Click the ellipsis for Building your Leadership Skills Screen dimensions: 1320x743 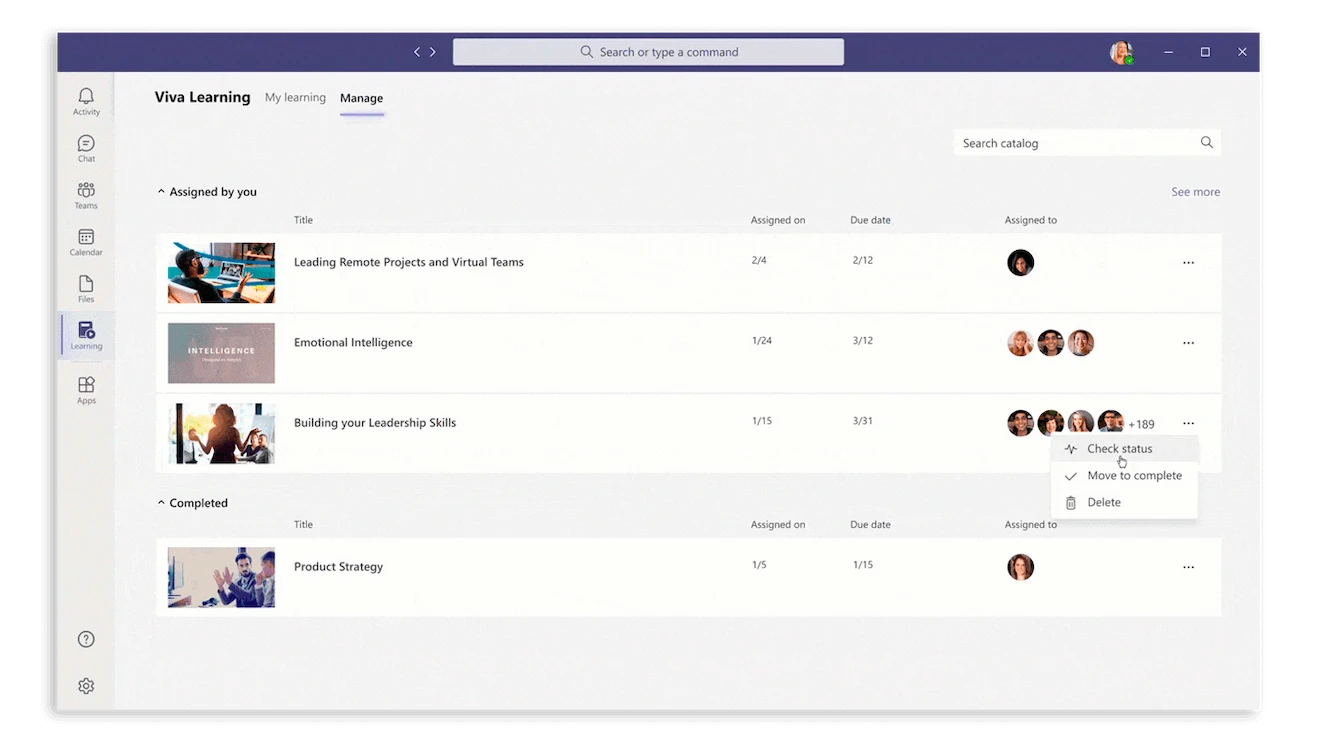tap(1188, 423)
